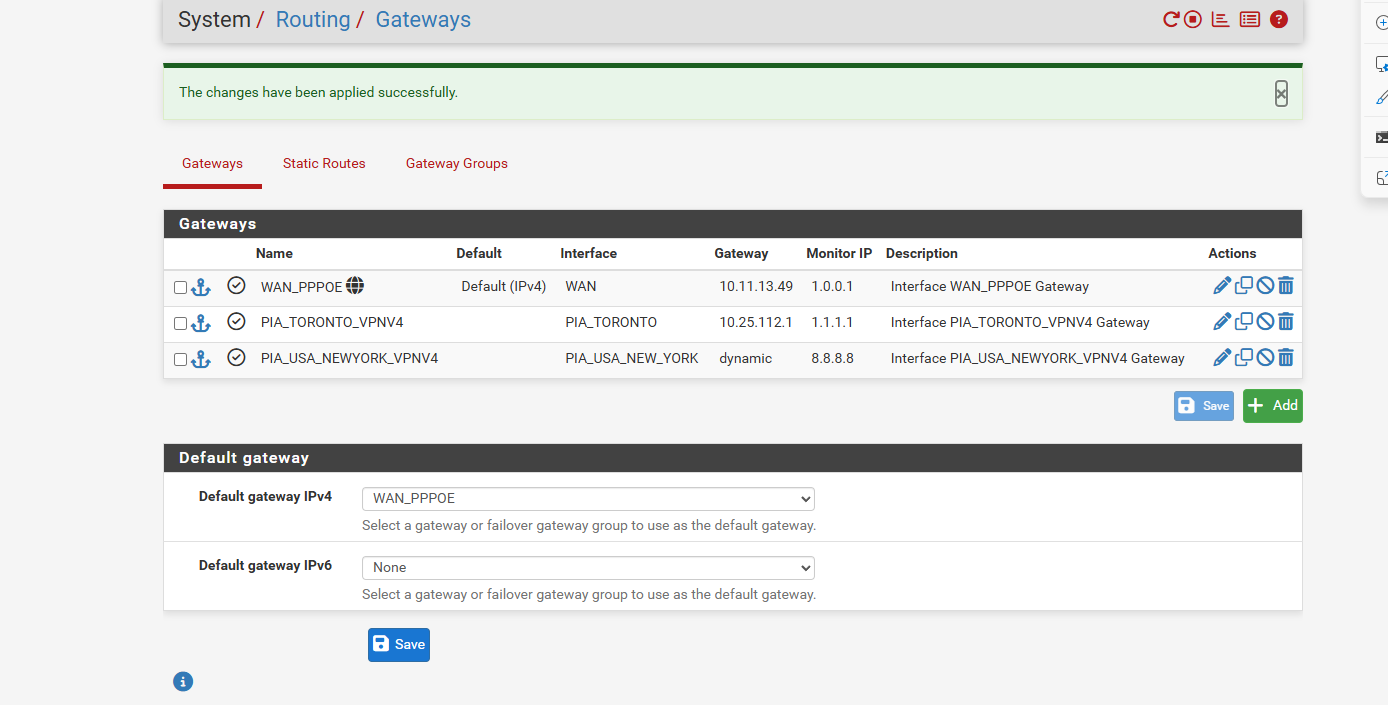Disable the PIA_USA_NEWYORK_VPNV4 gateway
The width and height of the screenshot is (1388, 705).
pos(1265,358)
